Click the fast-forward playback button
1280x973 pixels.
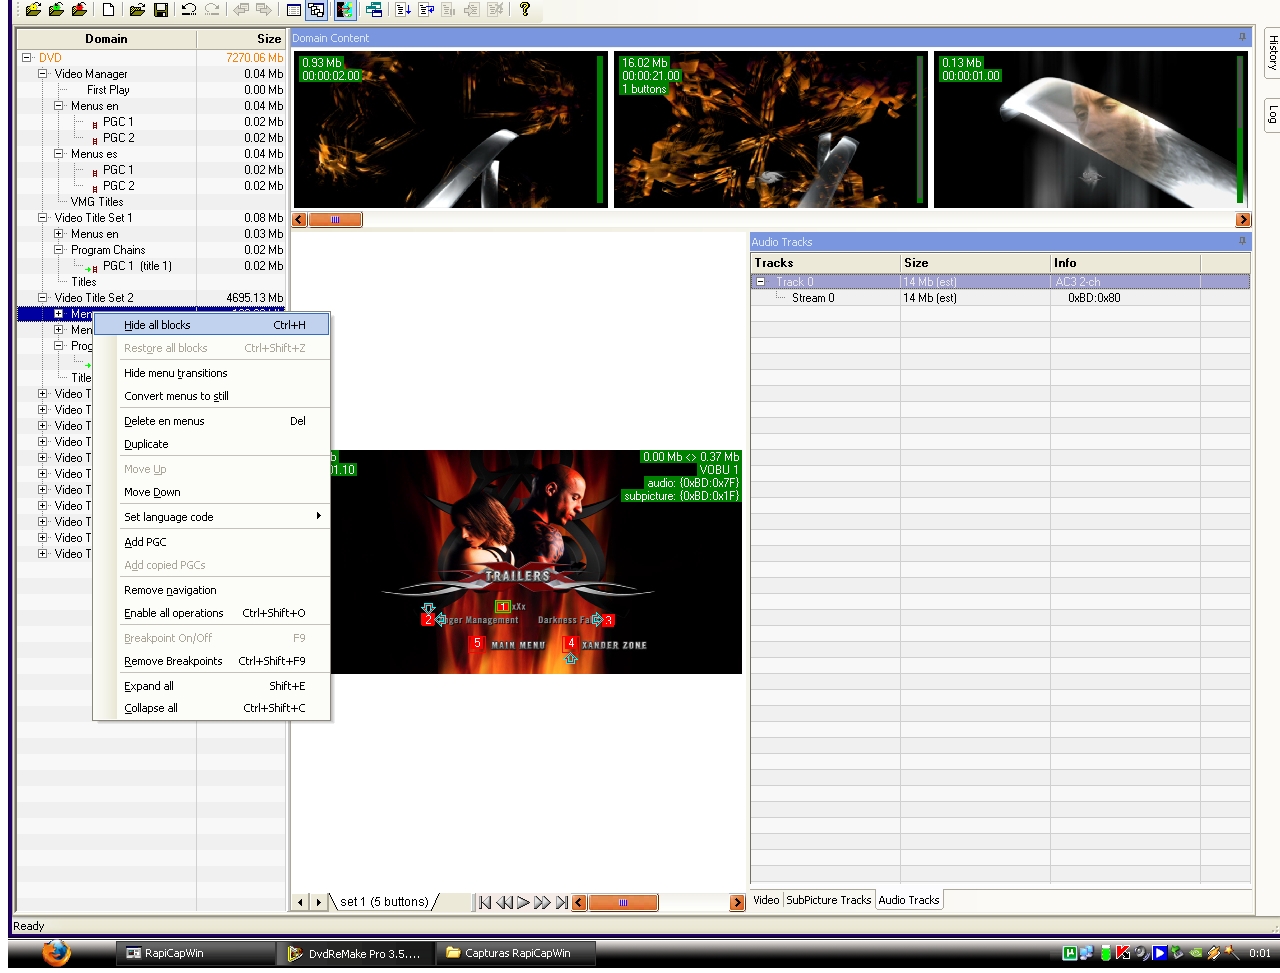pos(542,902)
